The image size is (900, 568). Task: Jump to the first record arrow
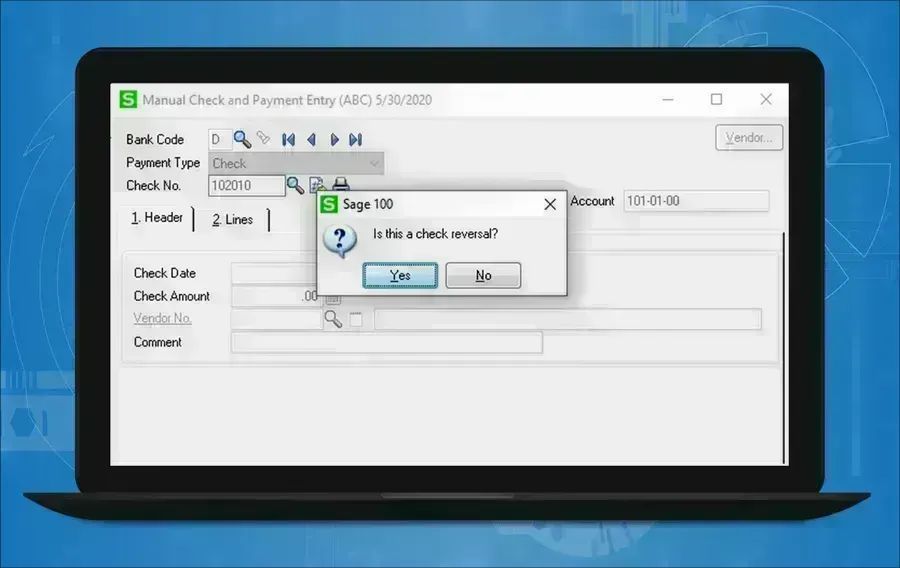pyautogui.click(x=288, y=139)
